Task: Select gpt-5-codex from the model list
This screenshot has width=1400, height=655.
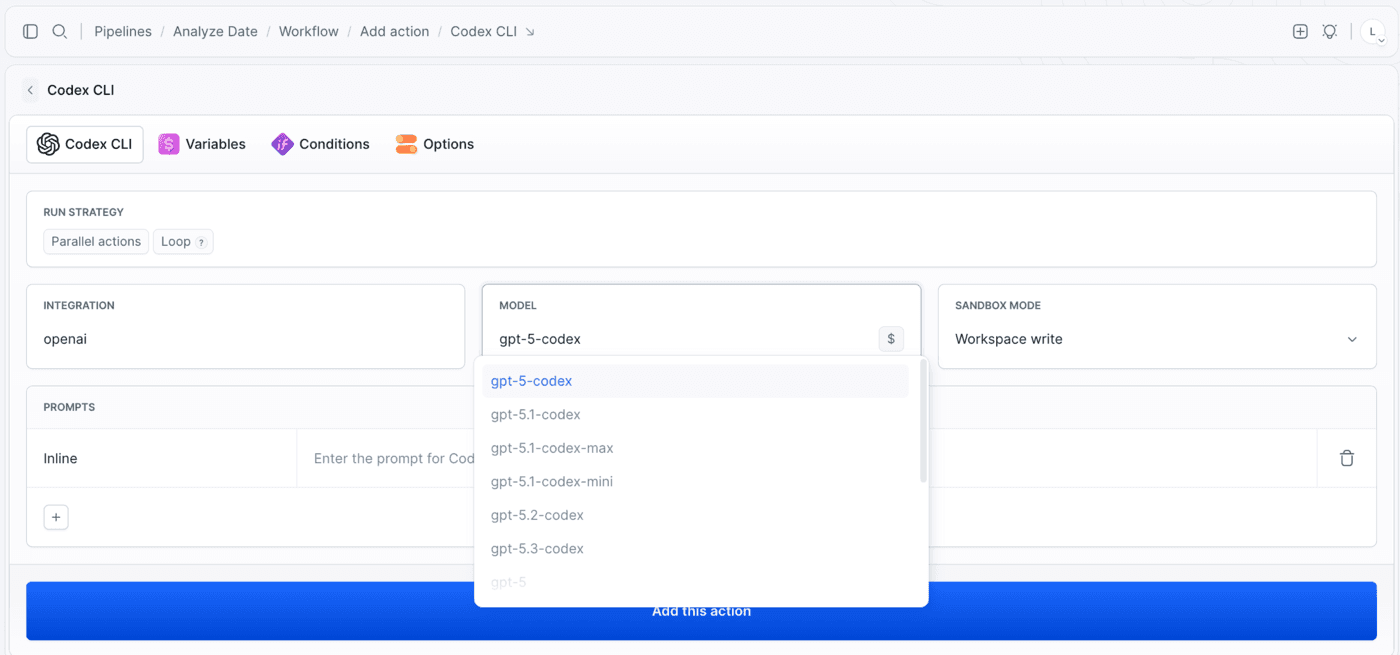Action: (x=695, y=381)
